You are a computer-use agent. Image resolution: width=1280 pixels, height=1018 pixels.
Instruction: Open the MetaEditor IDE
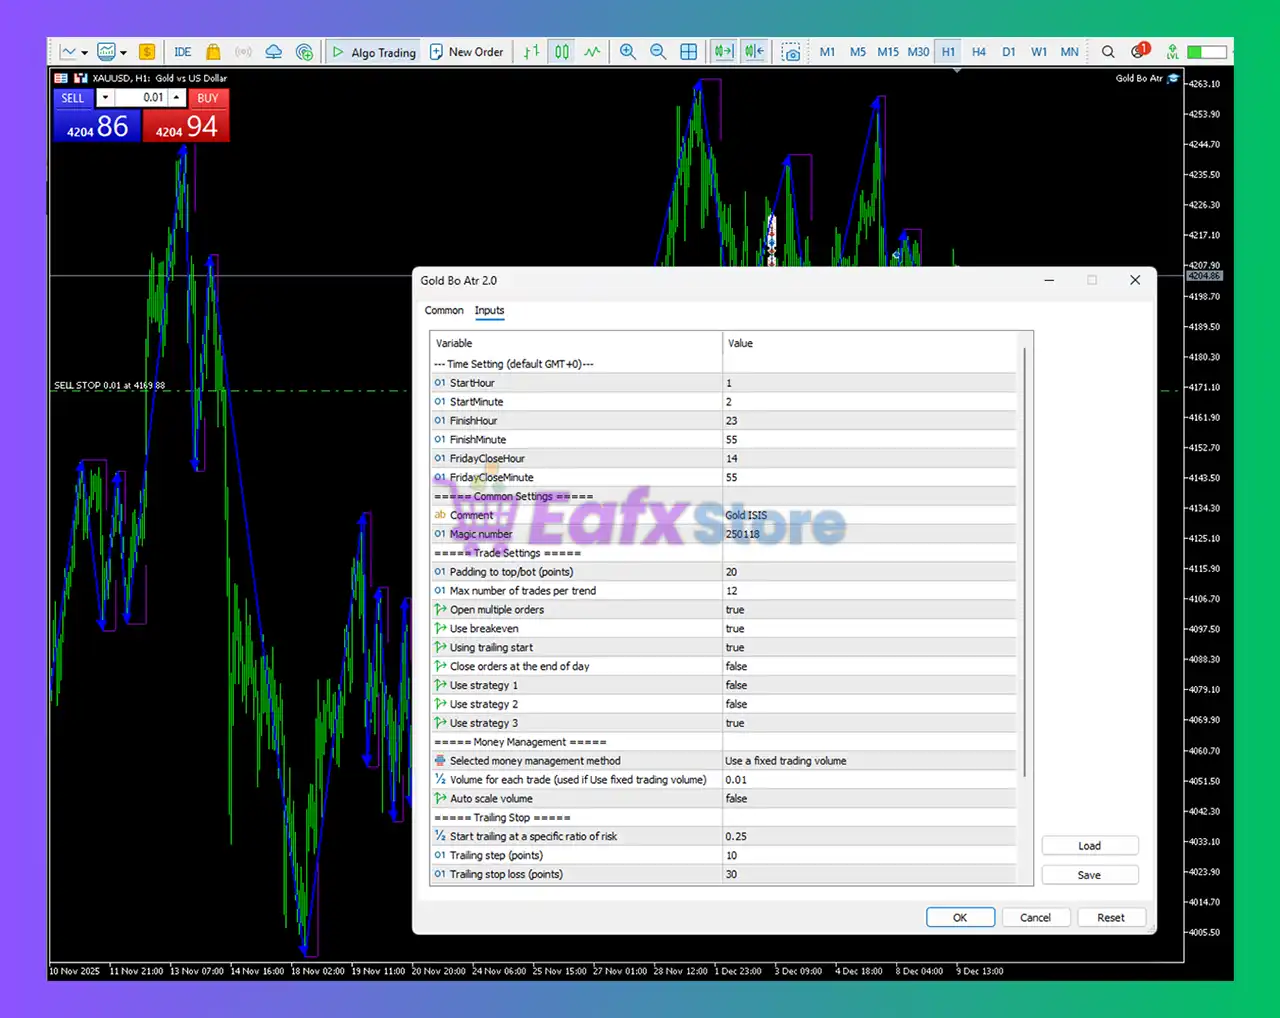click(182, 52)
